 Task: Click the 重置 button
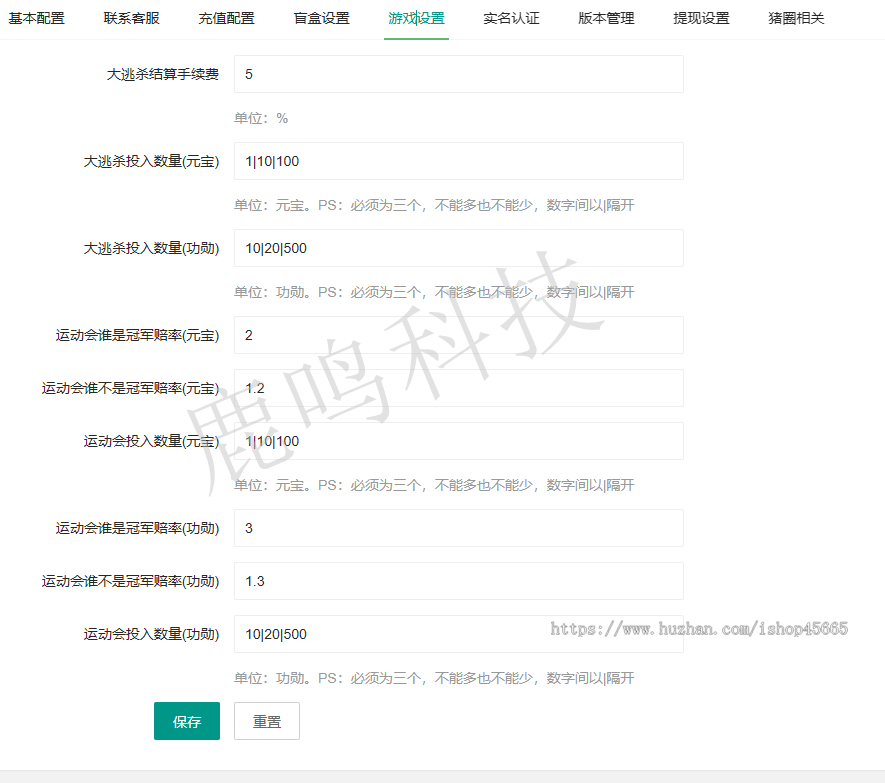[267, 721]
